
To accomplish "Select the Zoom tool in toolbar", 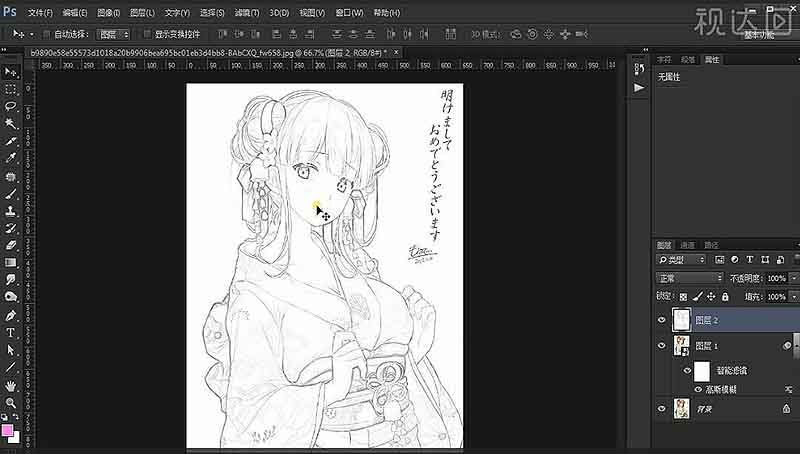I will click(x=10, y=403).
